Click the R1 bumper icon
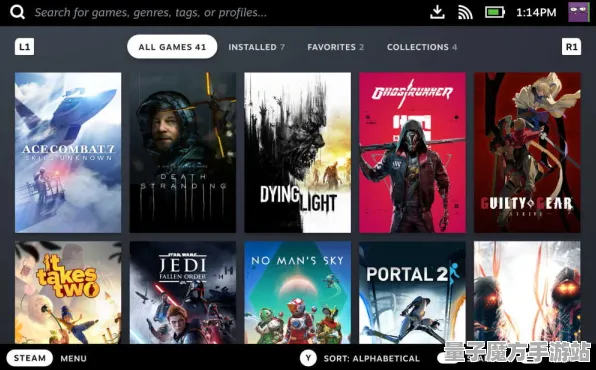 click(x=571, y=47)
